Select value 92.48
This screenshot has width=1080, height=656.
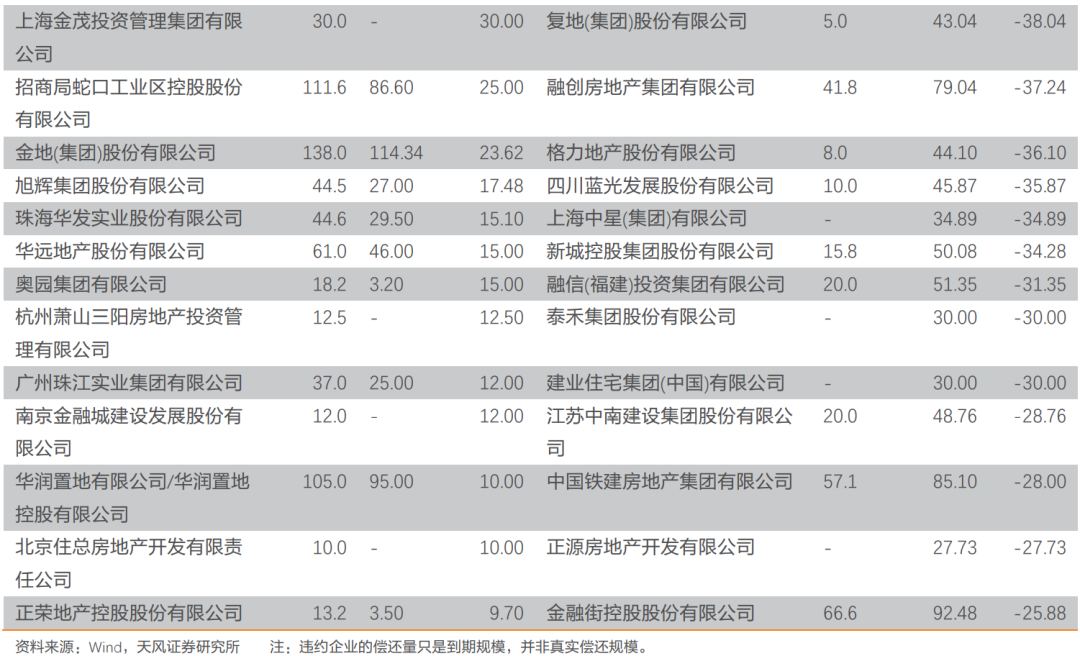pos(955,613)
